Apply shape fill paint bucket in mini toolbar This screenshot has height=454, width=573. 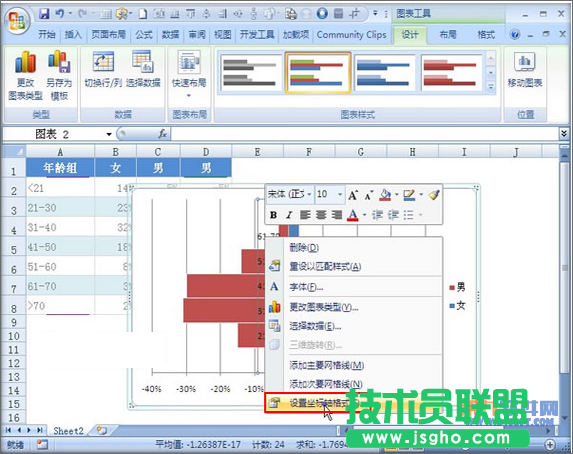385,195
